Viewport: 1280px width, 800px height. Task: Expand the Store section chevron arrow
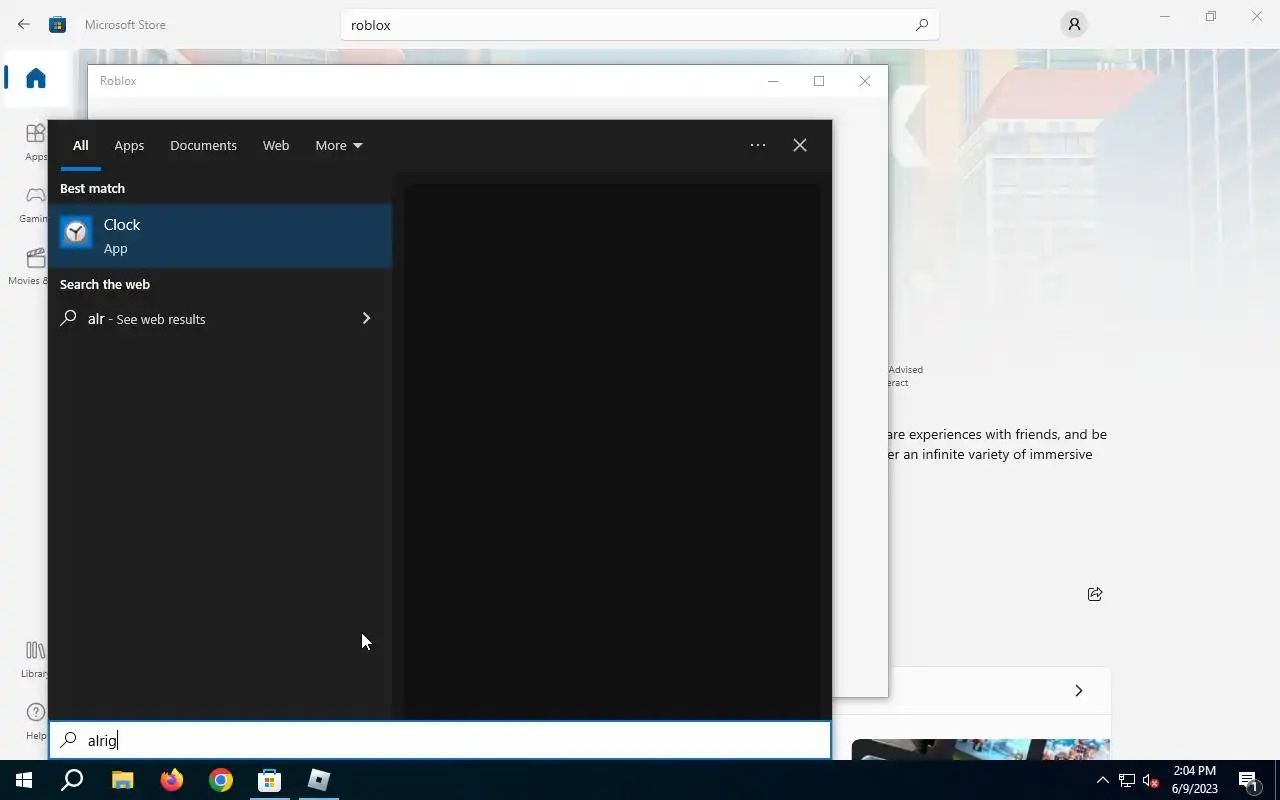[1078, 690]
